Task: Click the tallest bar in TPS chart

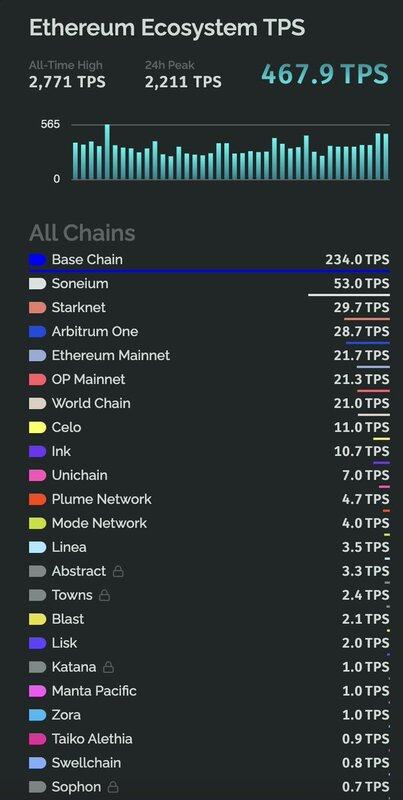Action: tap(107, 152)
